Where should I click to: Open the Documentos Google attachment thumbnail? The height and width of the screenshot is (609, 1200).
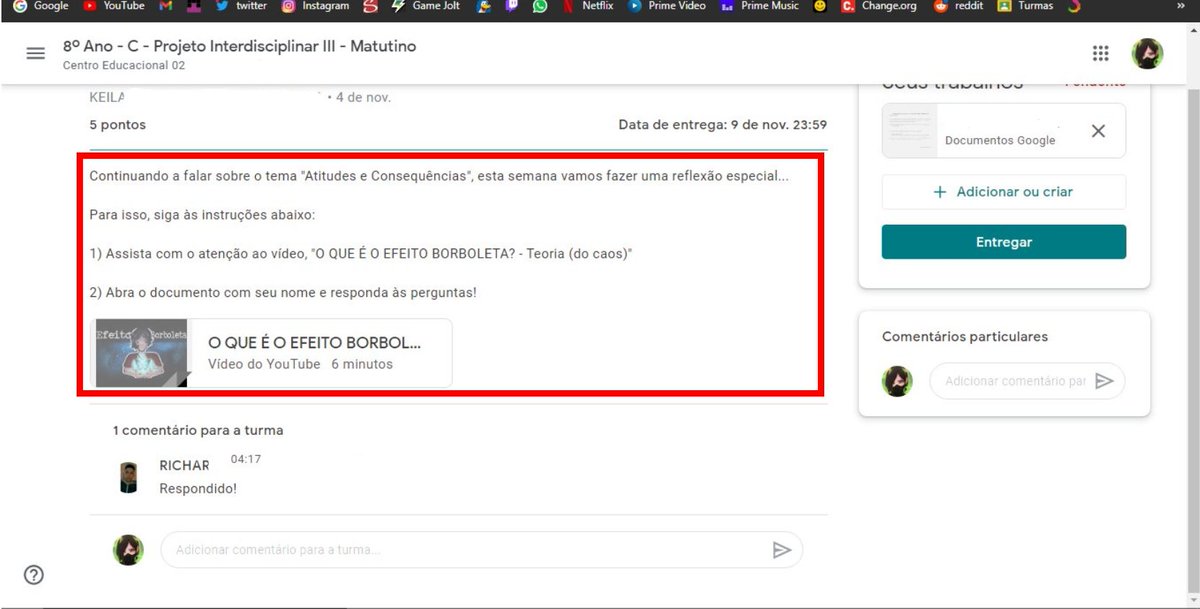click(x=910, y=131)
